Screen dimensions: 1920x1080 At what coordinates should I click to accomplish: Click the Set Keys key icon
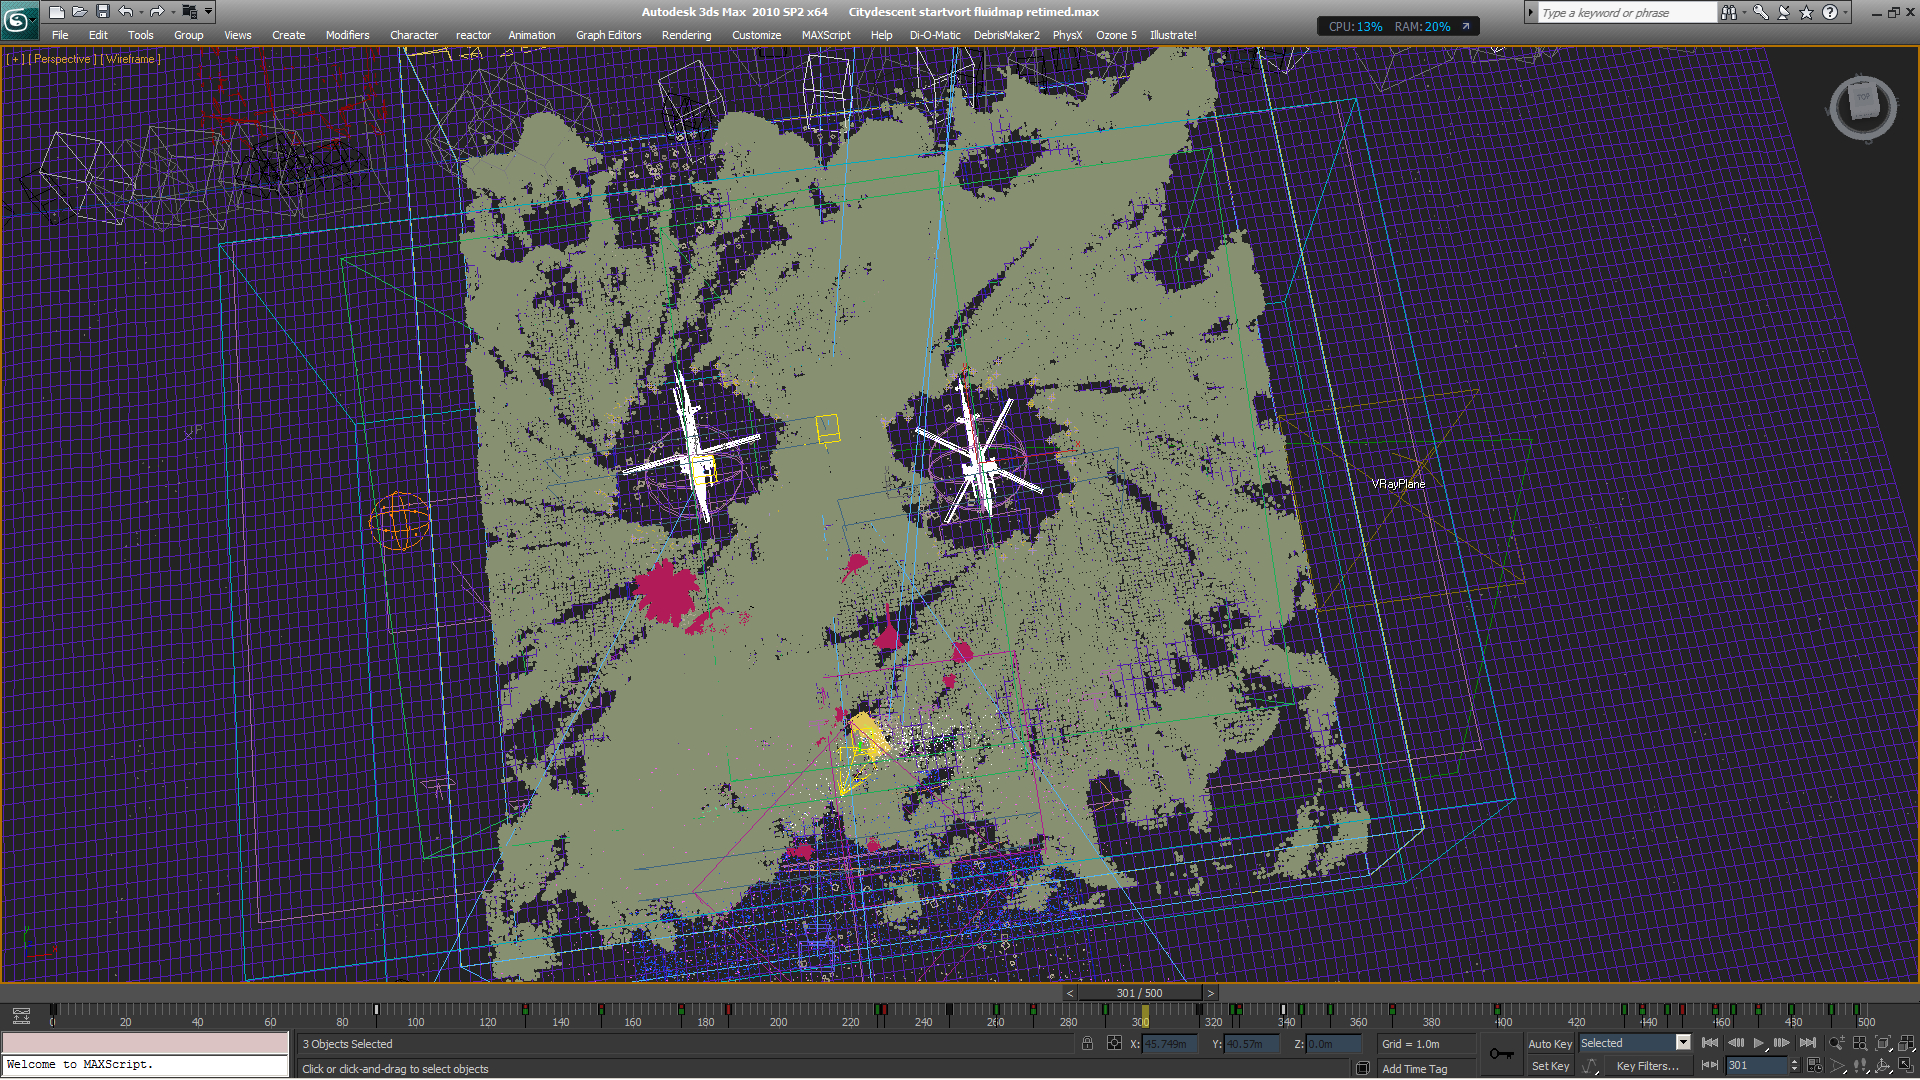coord(1501,1054)
